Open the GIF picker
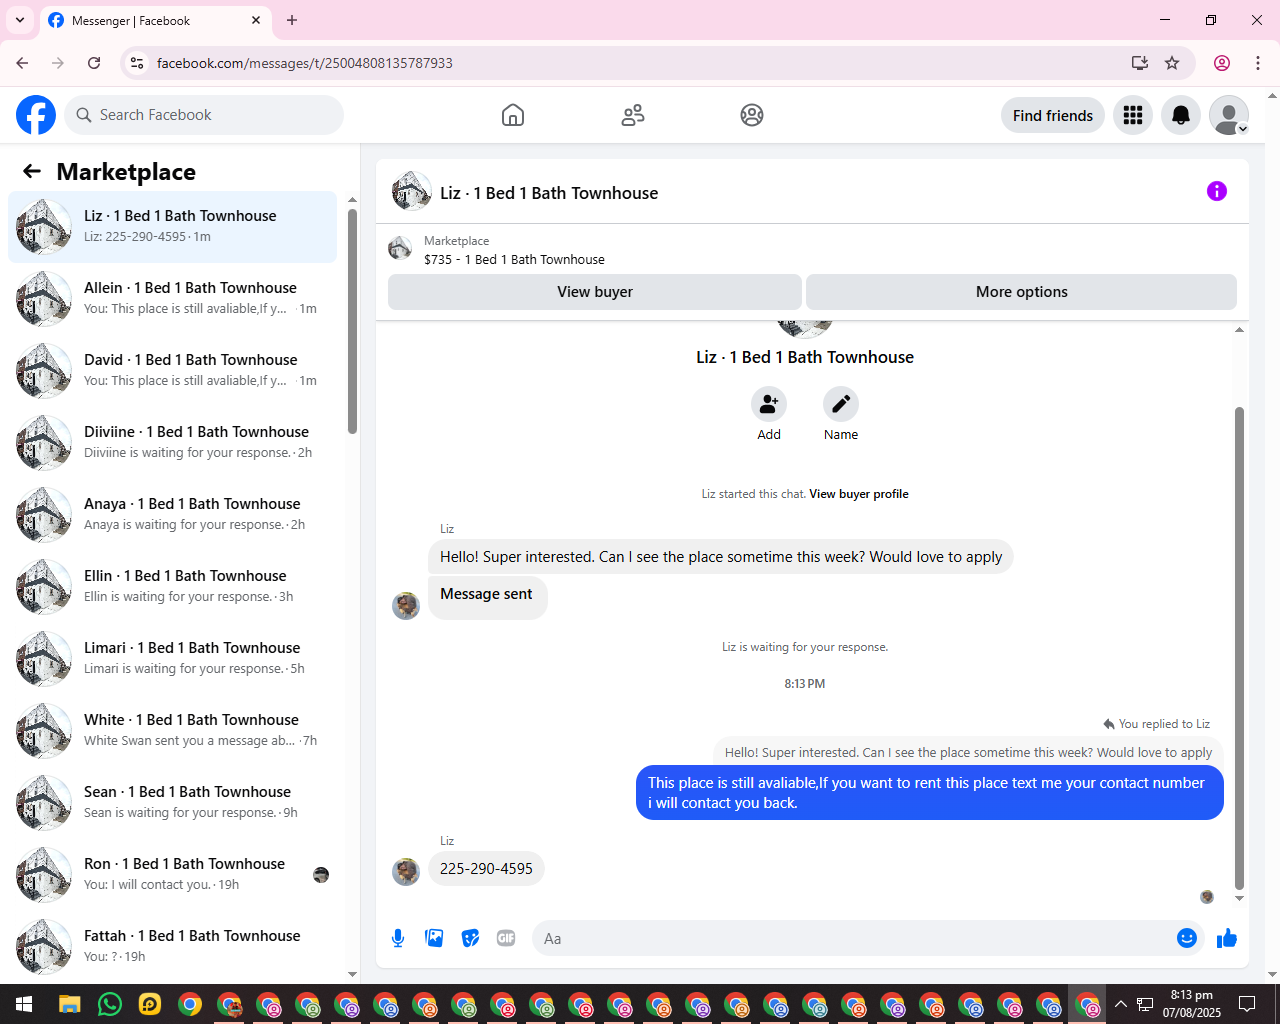Viewport: 1280px width, 1024px height. 506,938
